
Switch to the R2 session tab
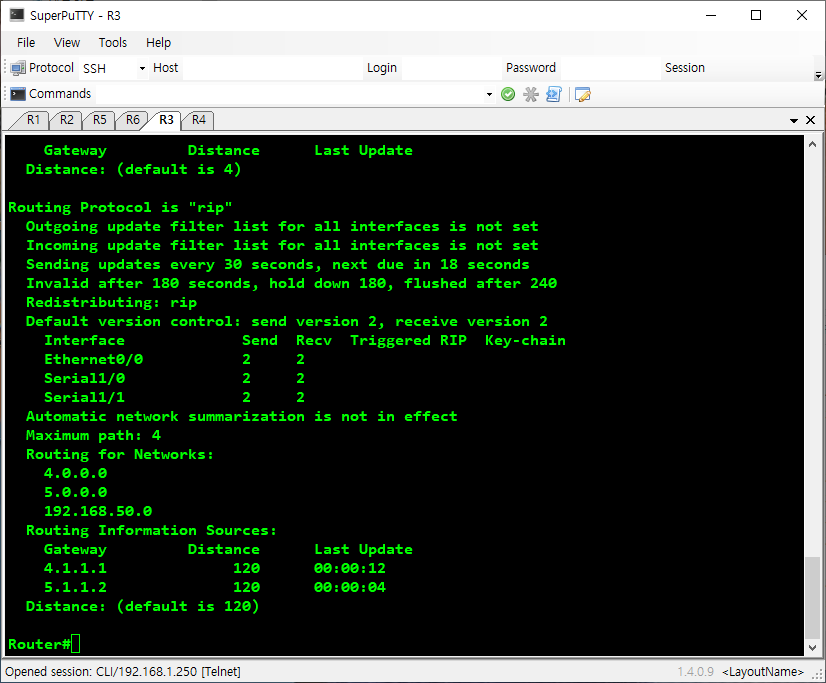(66, 120)
